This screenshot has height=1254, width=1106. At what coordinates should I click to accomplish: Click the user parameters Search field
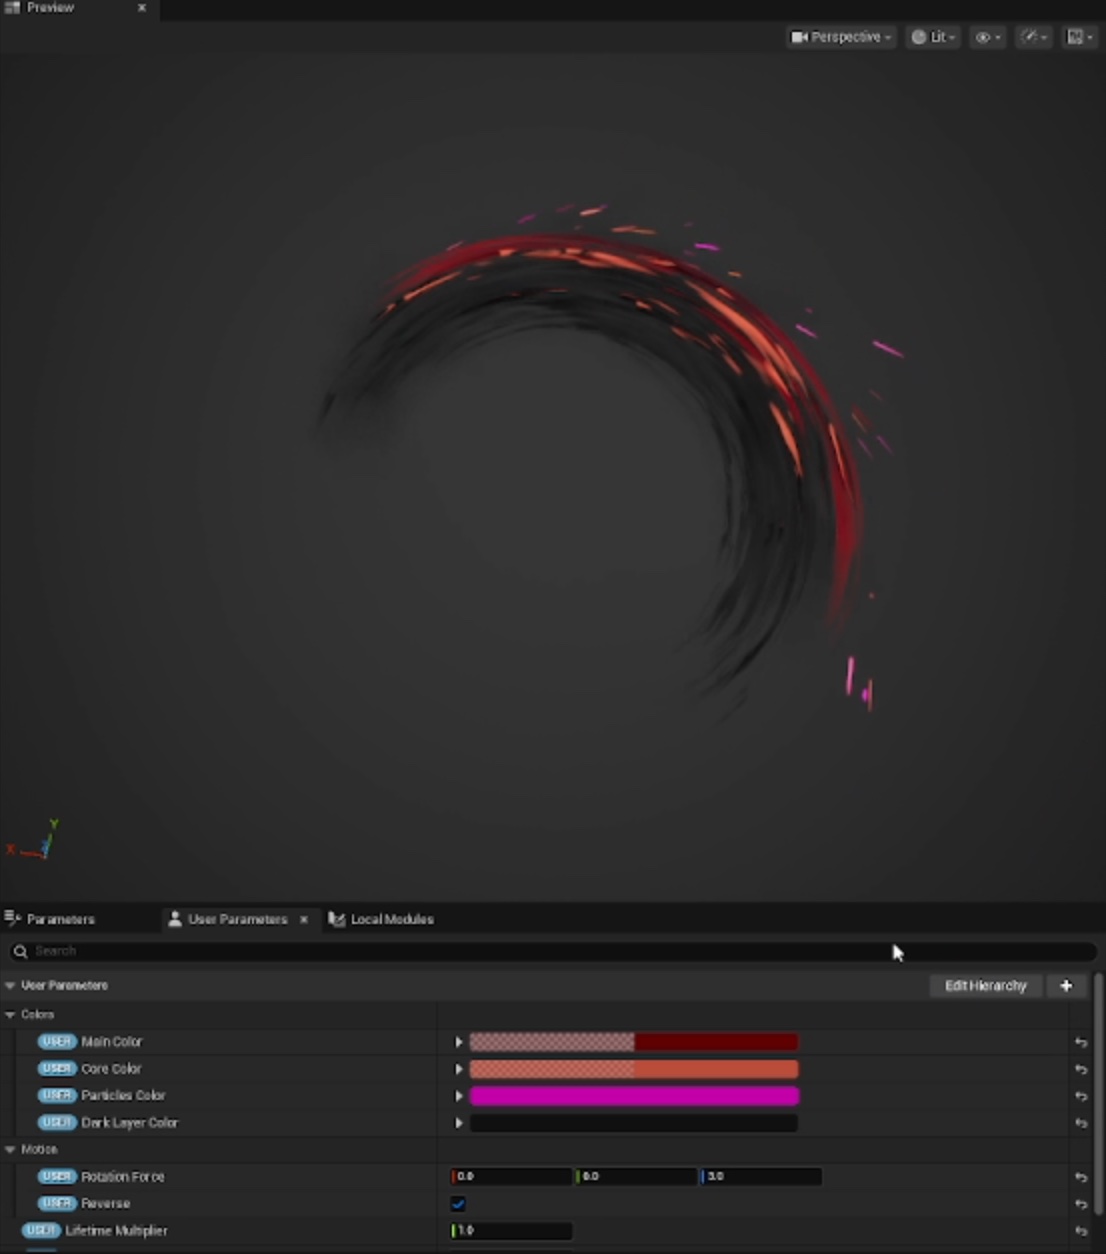[x=450, y=951]
